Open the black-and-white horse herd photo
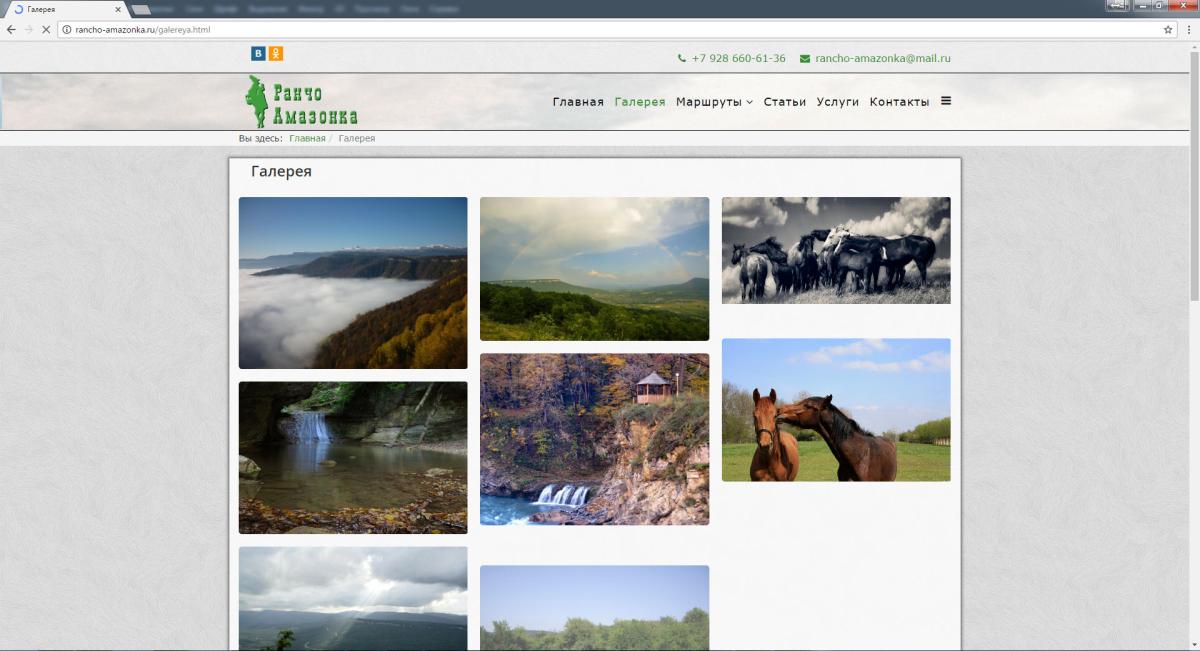1200x651 pixels. tap(836, 250)
